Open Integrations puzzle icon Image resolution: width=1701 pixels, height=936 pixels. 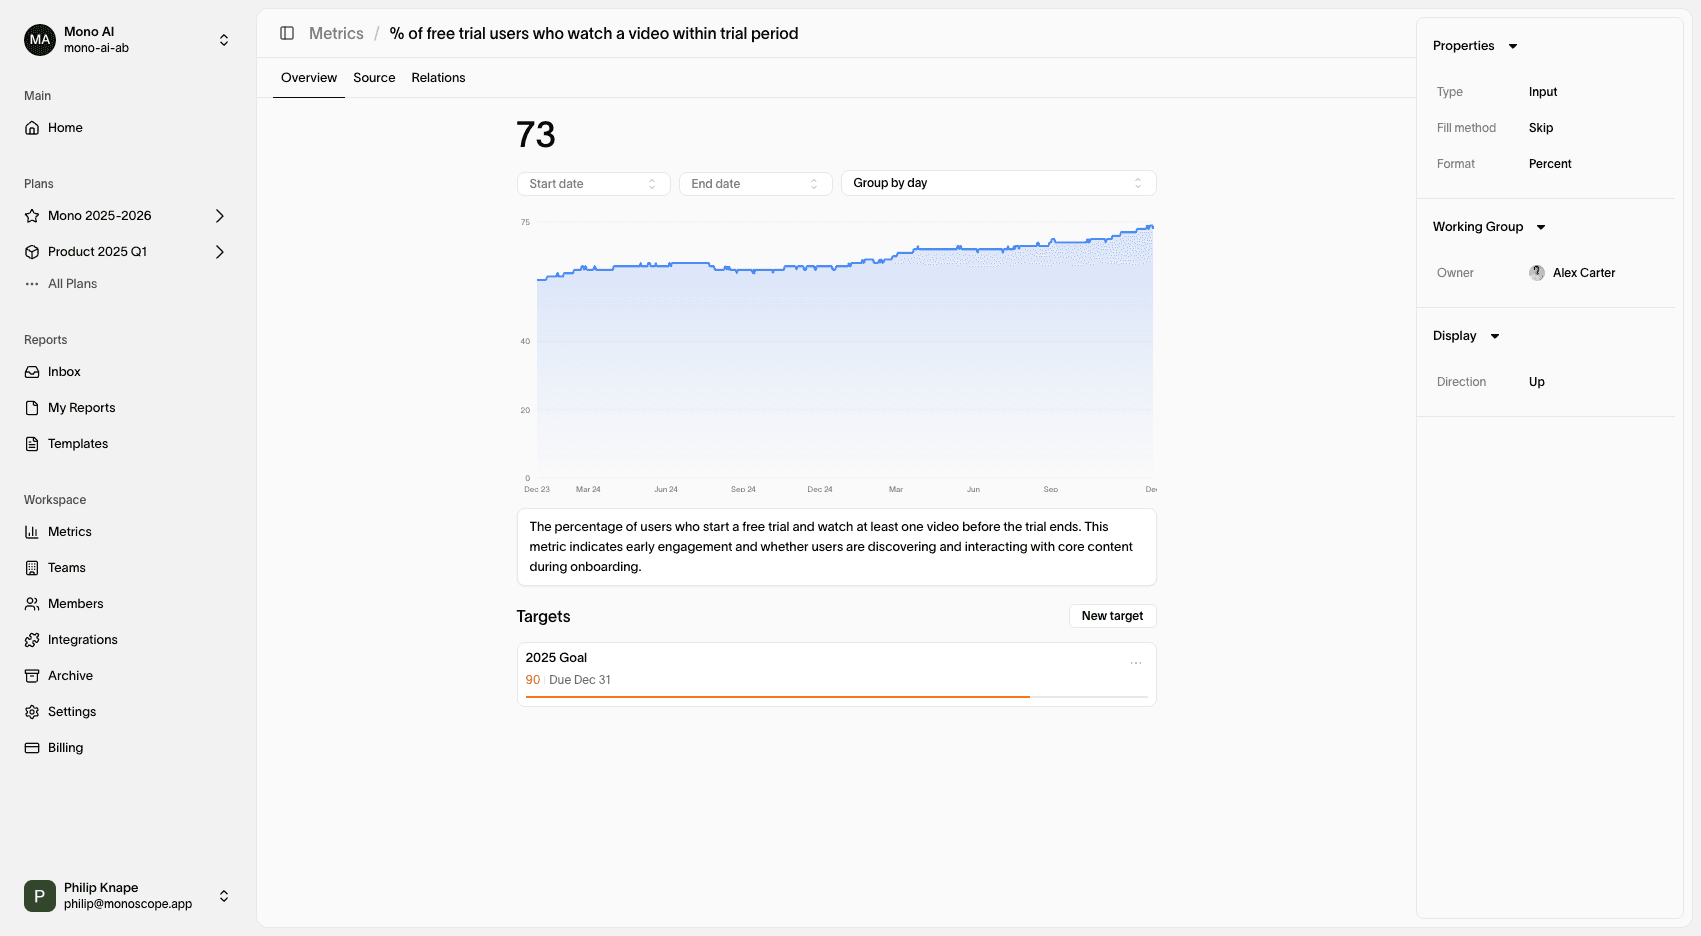[x=32, y=640]
